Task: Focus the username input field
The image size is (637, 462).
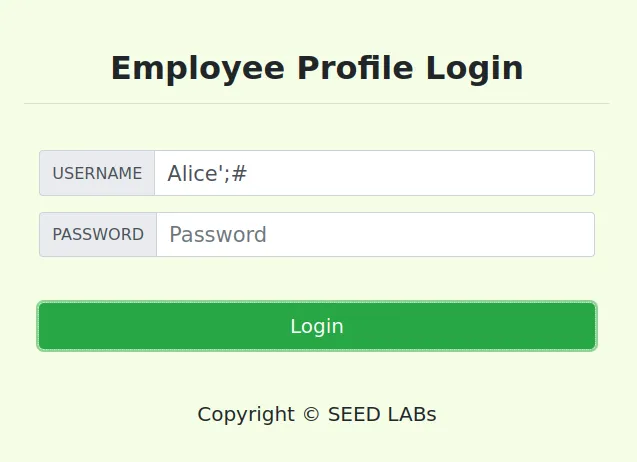Action: pos(374,173)
